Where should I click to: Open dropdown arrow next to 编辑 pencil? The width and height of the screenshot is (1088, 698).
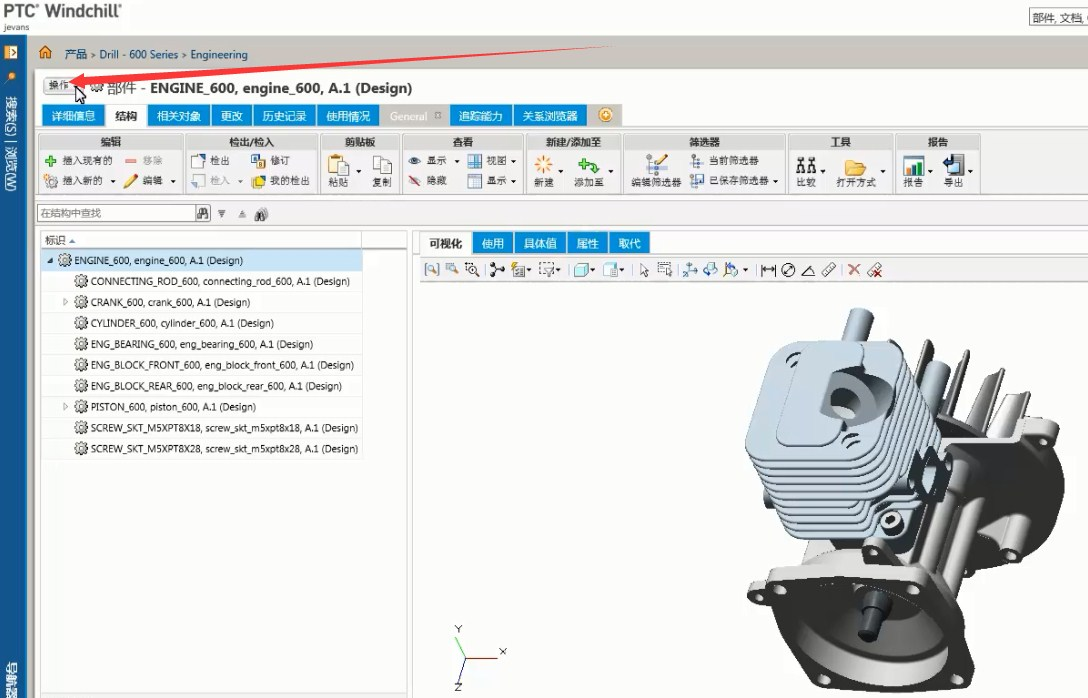point(173,181)
